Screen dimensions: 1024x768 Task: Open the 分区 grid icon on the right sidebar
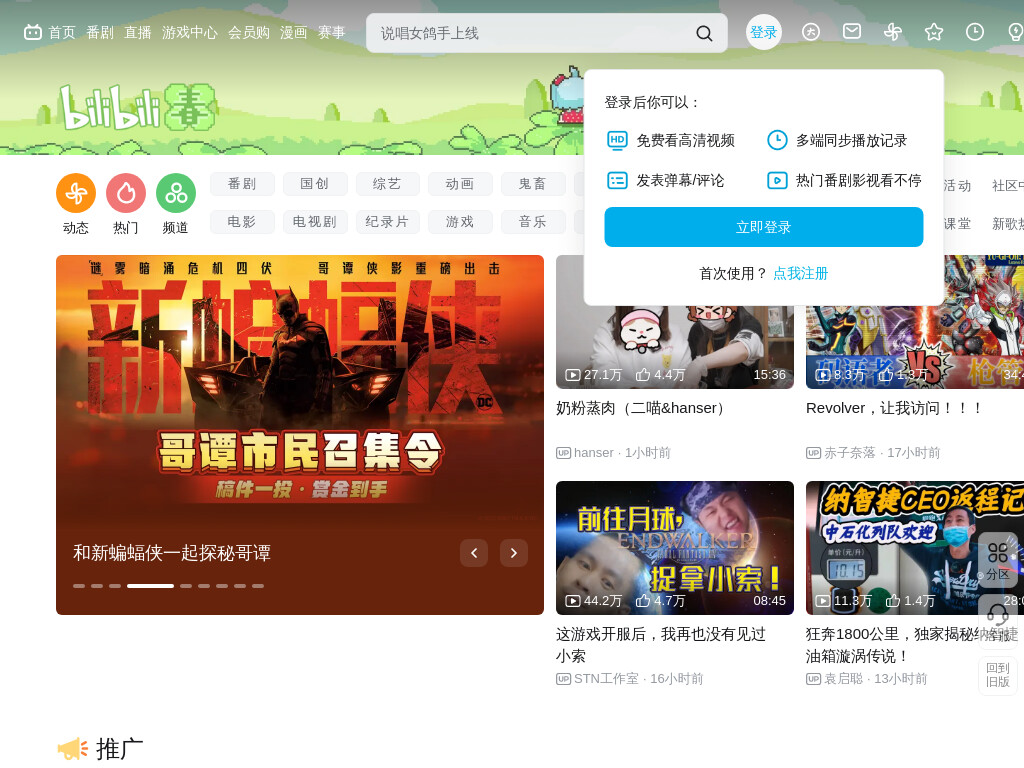(997, 562)
